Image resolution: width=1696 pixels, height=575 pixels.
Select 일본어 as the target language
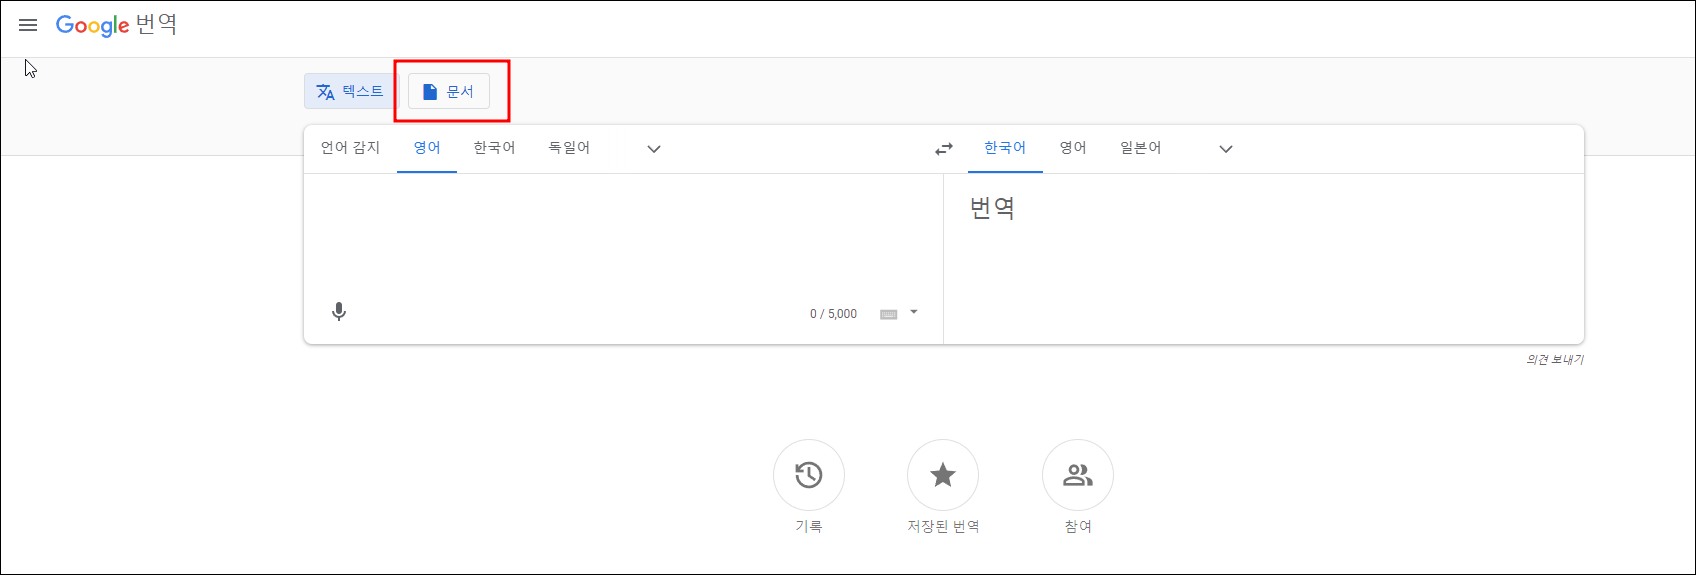(1141, 148)
